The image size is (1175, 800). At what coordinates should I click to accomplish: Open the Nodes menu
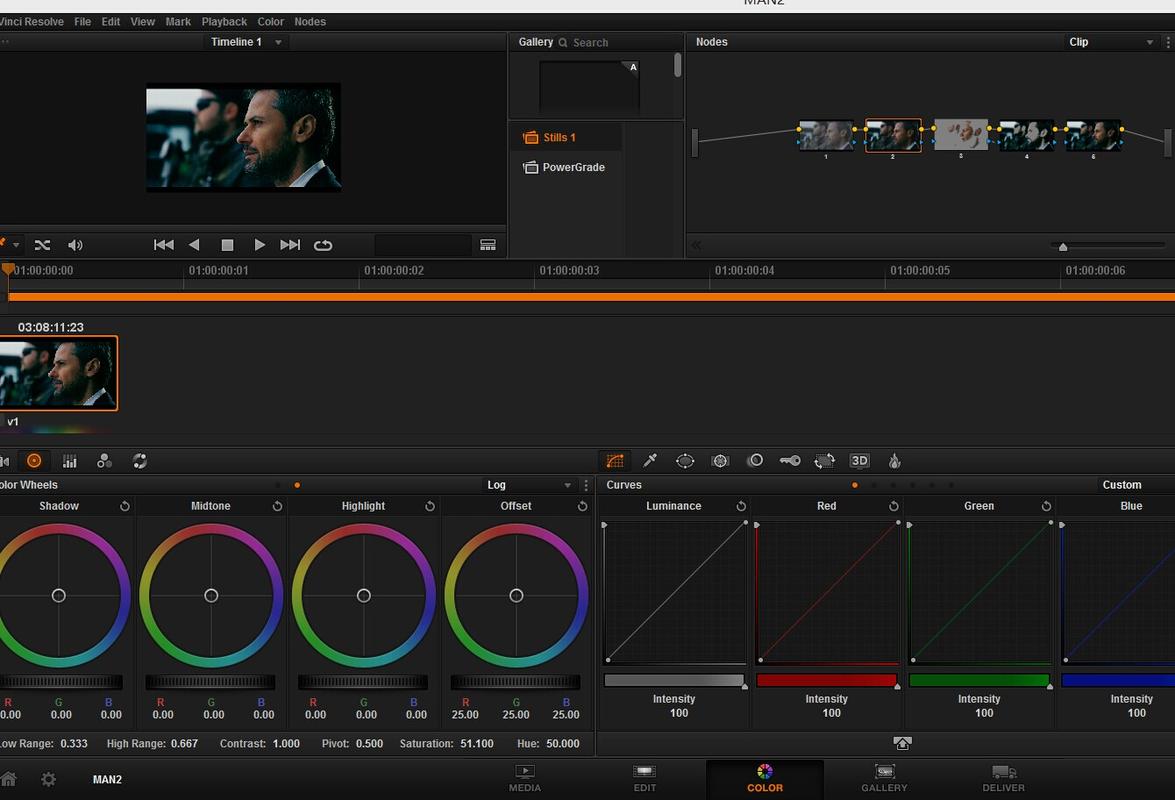[x=309, y=22]
